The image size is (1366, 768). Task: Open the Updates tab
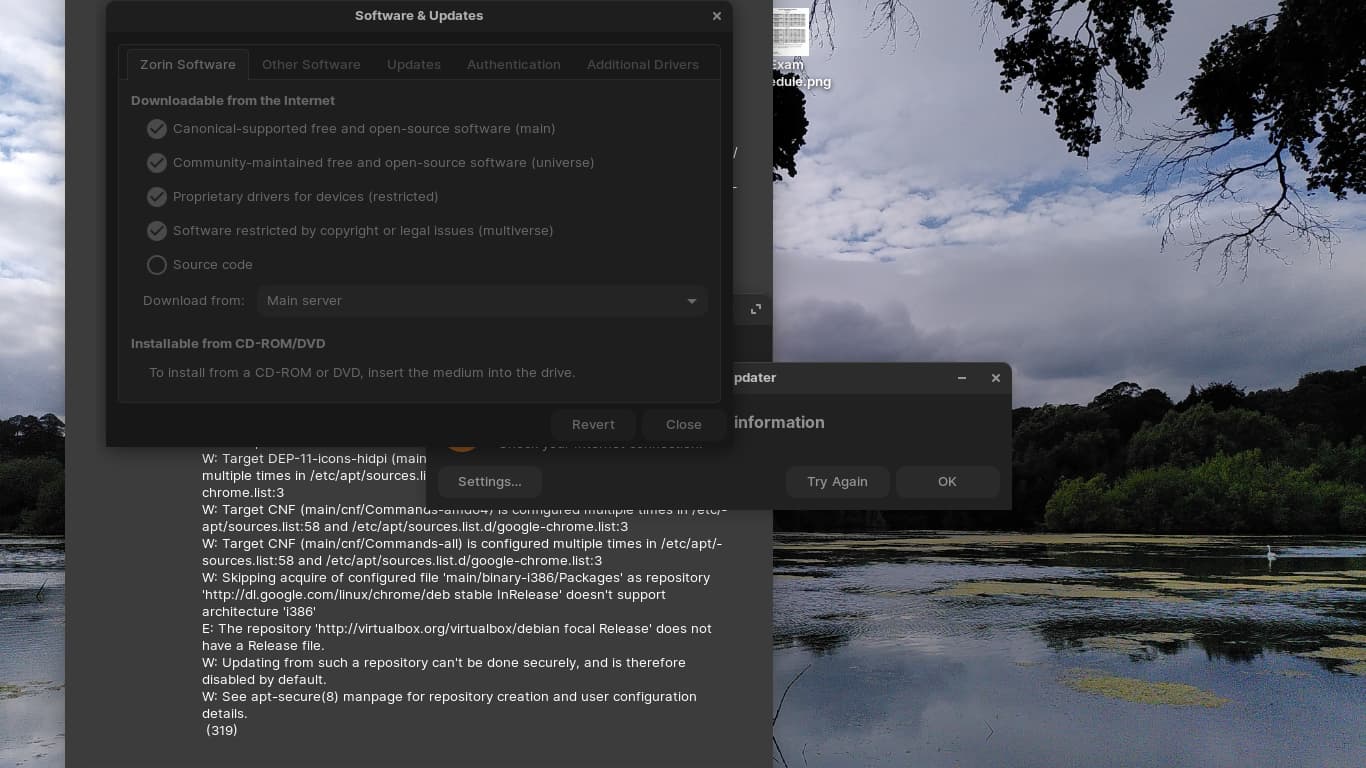(414, 64)
